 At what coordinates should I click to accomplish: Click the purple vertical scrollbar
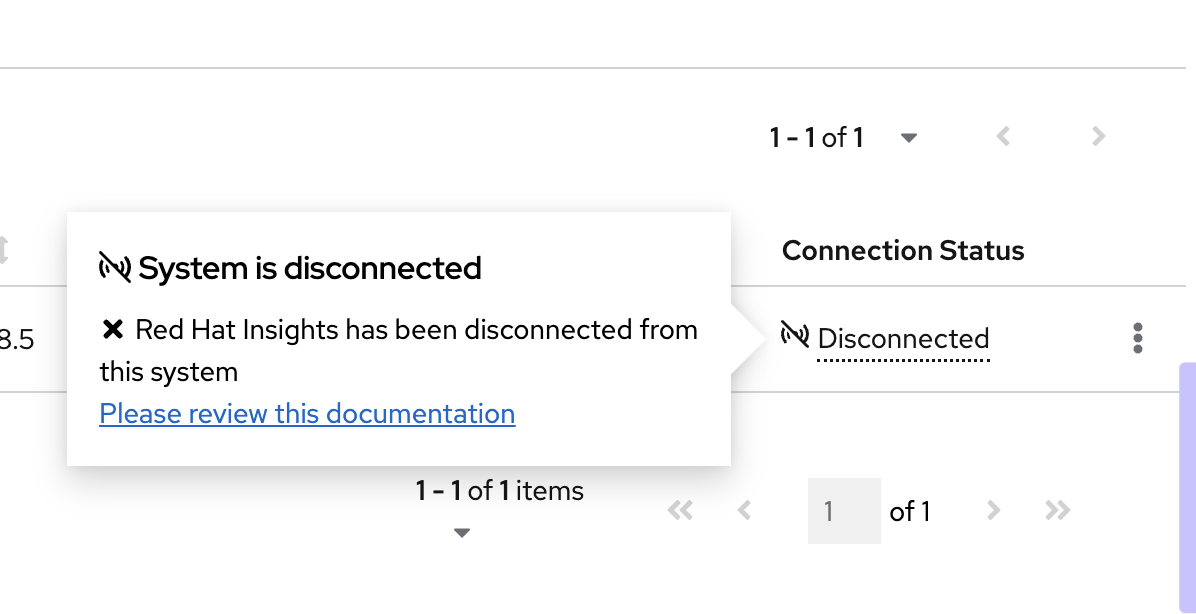click(x=1188, y=480)
